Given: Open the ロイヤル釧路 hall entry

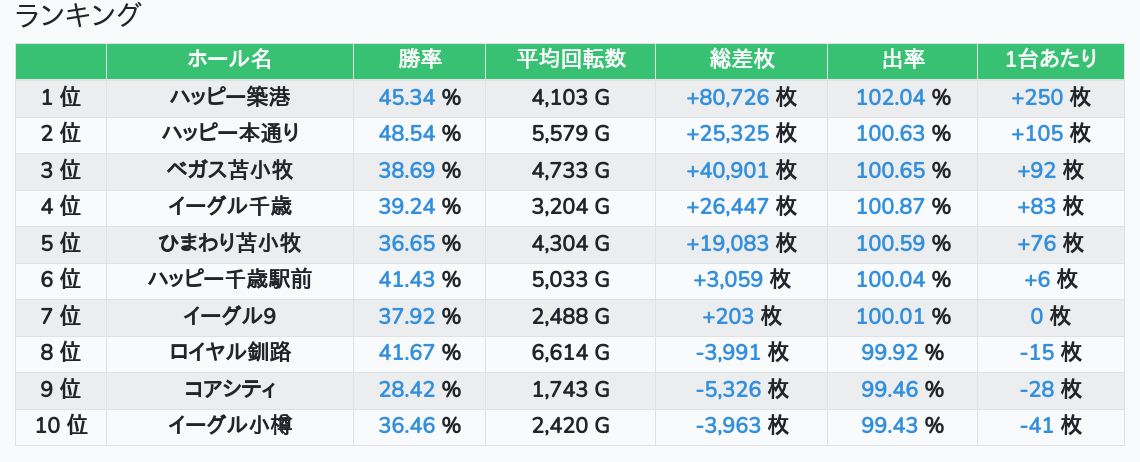Looking at the screenshot, I should 229,353.
